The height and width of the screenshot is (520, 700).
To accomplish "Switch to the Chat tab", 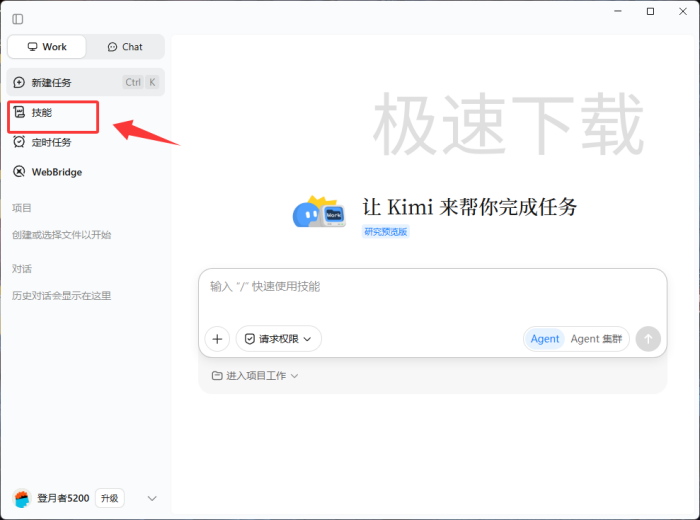I will (x=125, y=47).
